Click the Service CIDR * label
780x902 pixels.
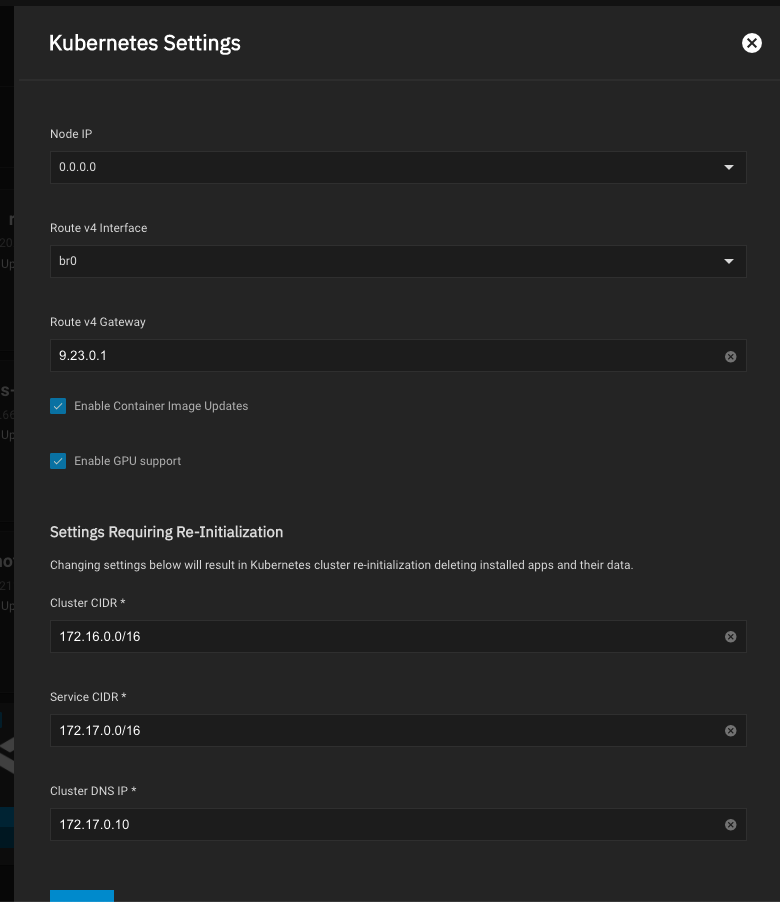(88, 697)
